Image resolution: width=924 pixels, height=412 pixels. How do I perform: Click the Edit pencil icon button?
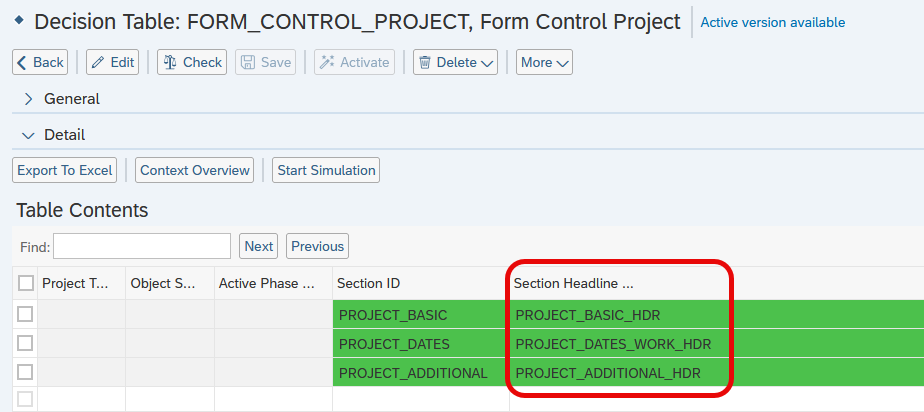[x=98, y=62]
